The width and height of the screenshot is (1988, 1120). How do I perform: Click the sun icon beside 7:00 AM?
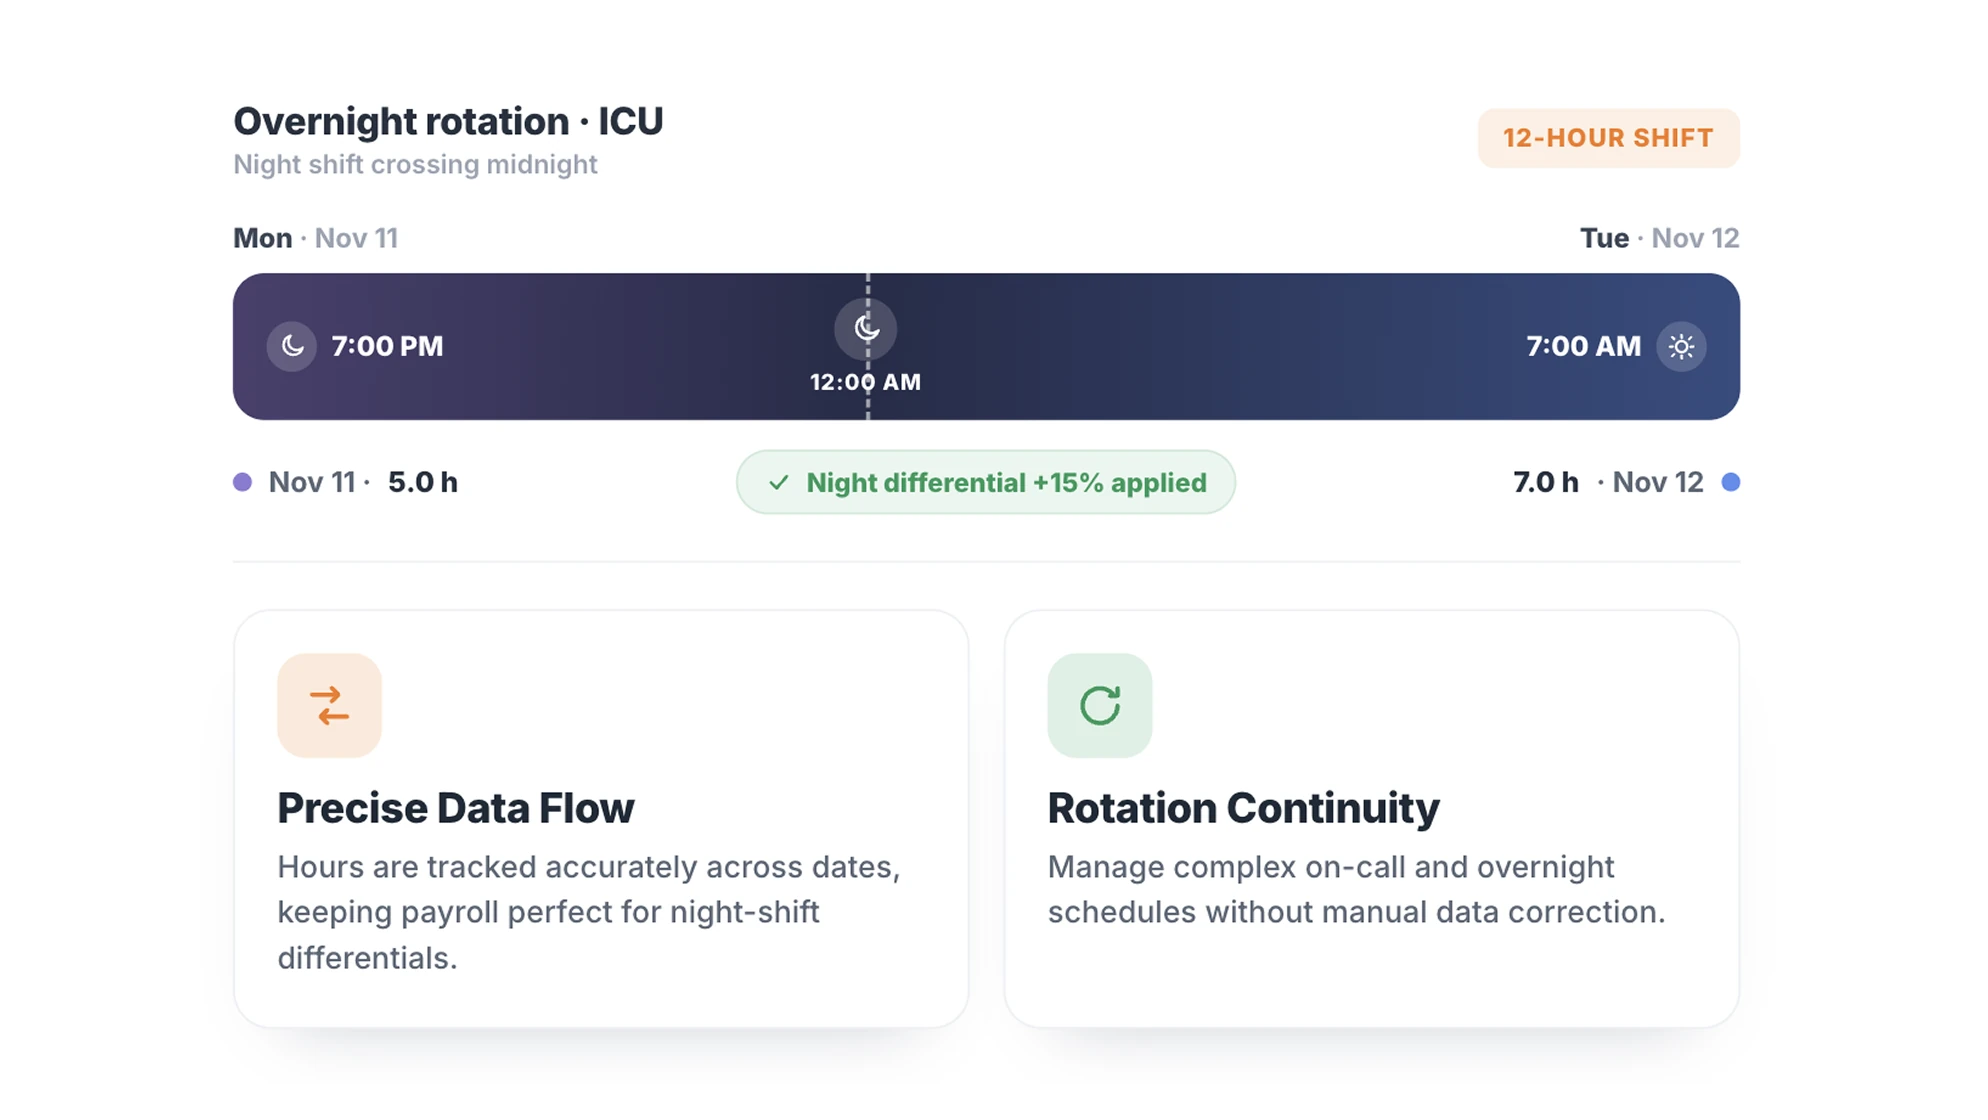pyautogui.click(x=1681, y=347)
